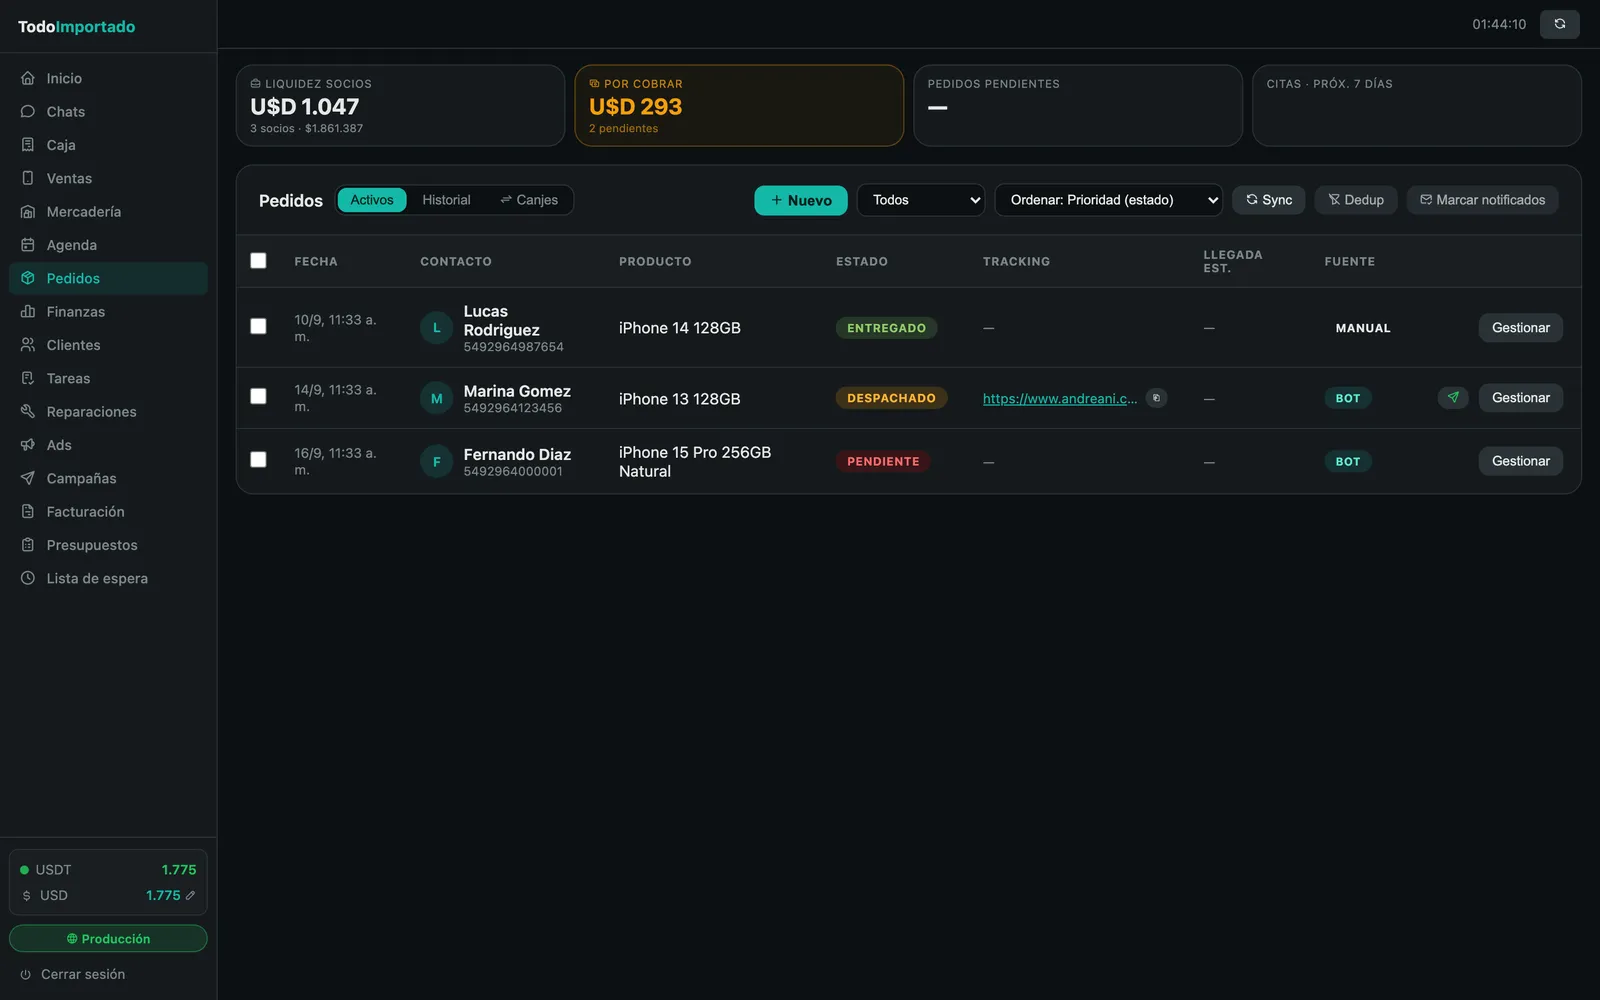
Task: Switch to the Canjes tab
Action: 529,200
